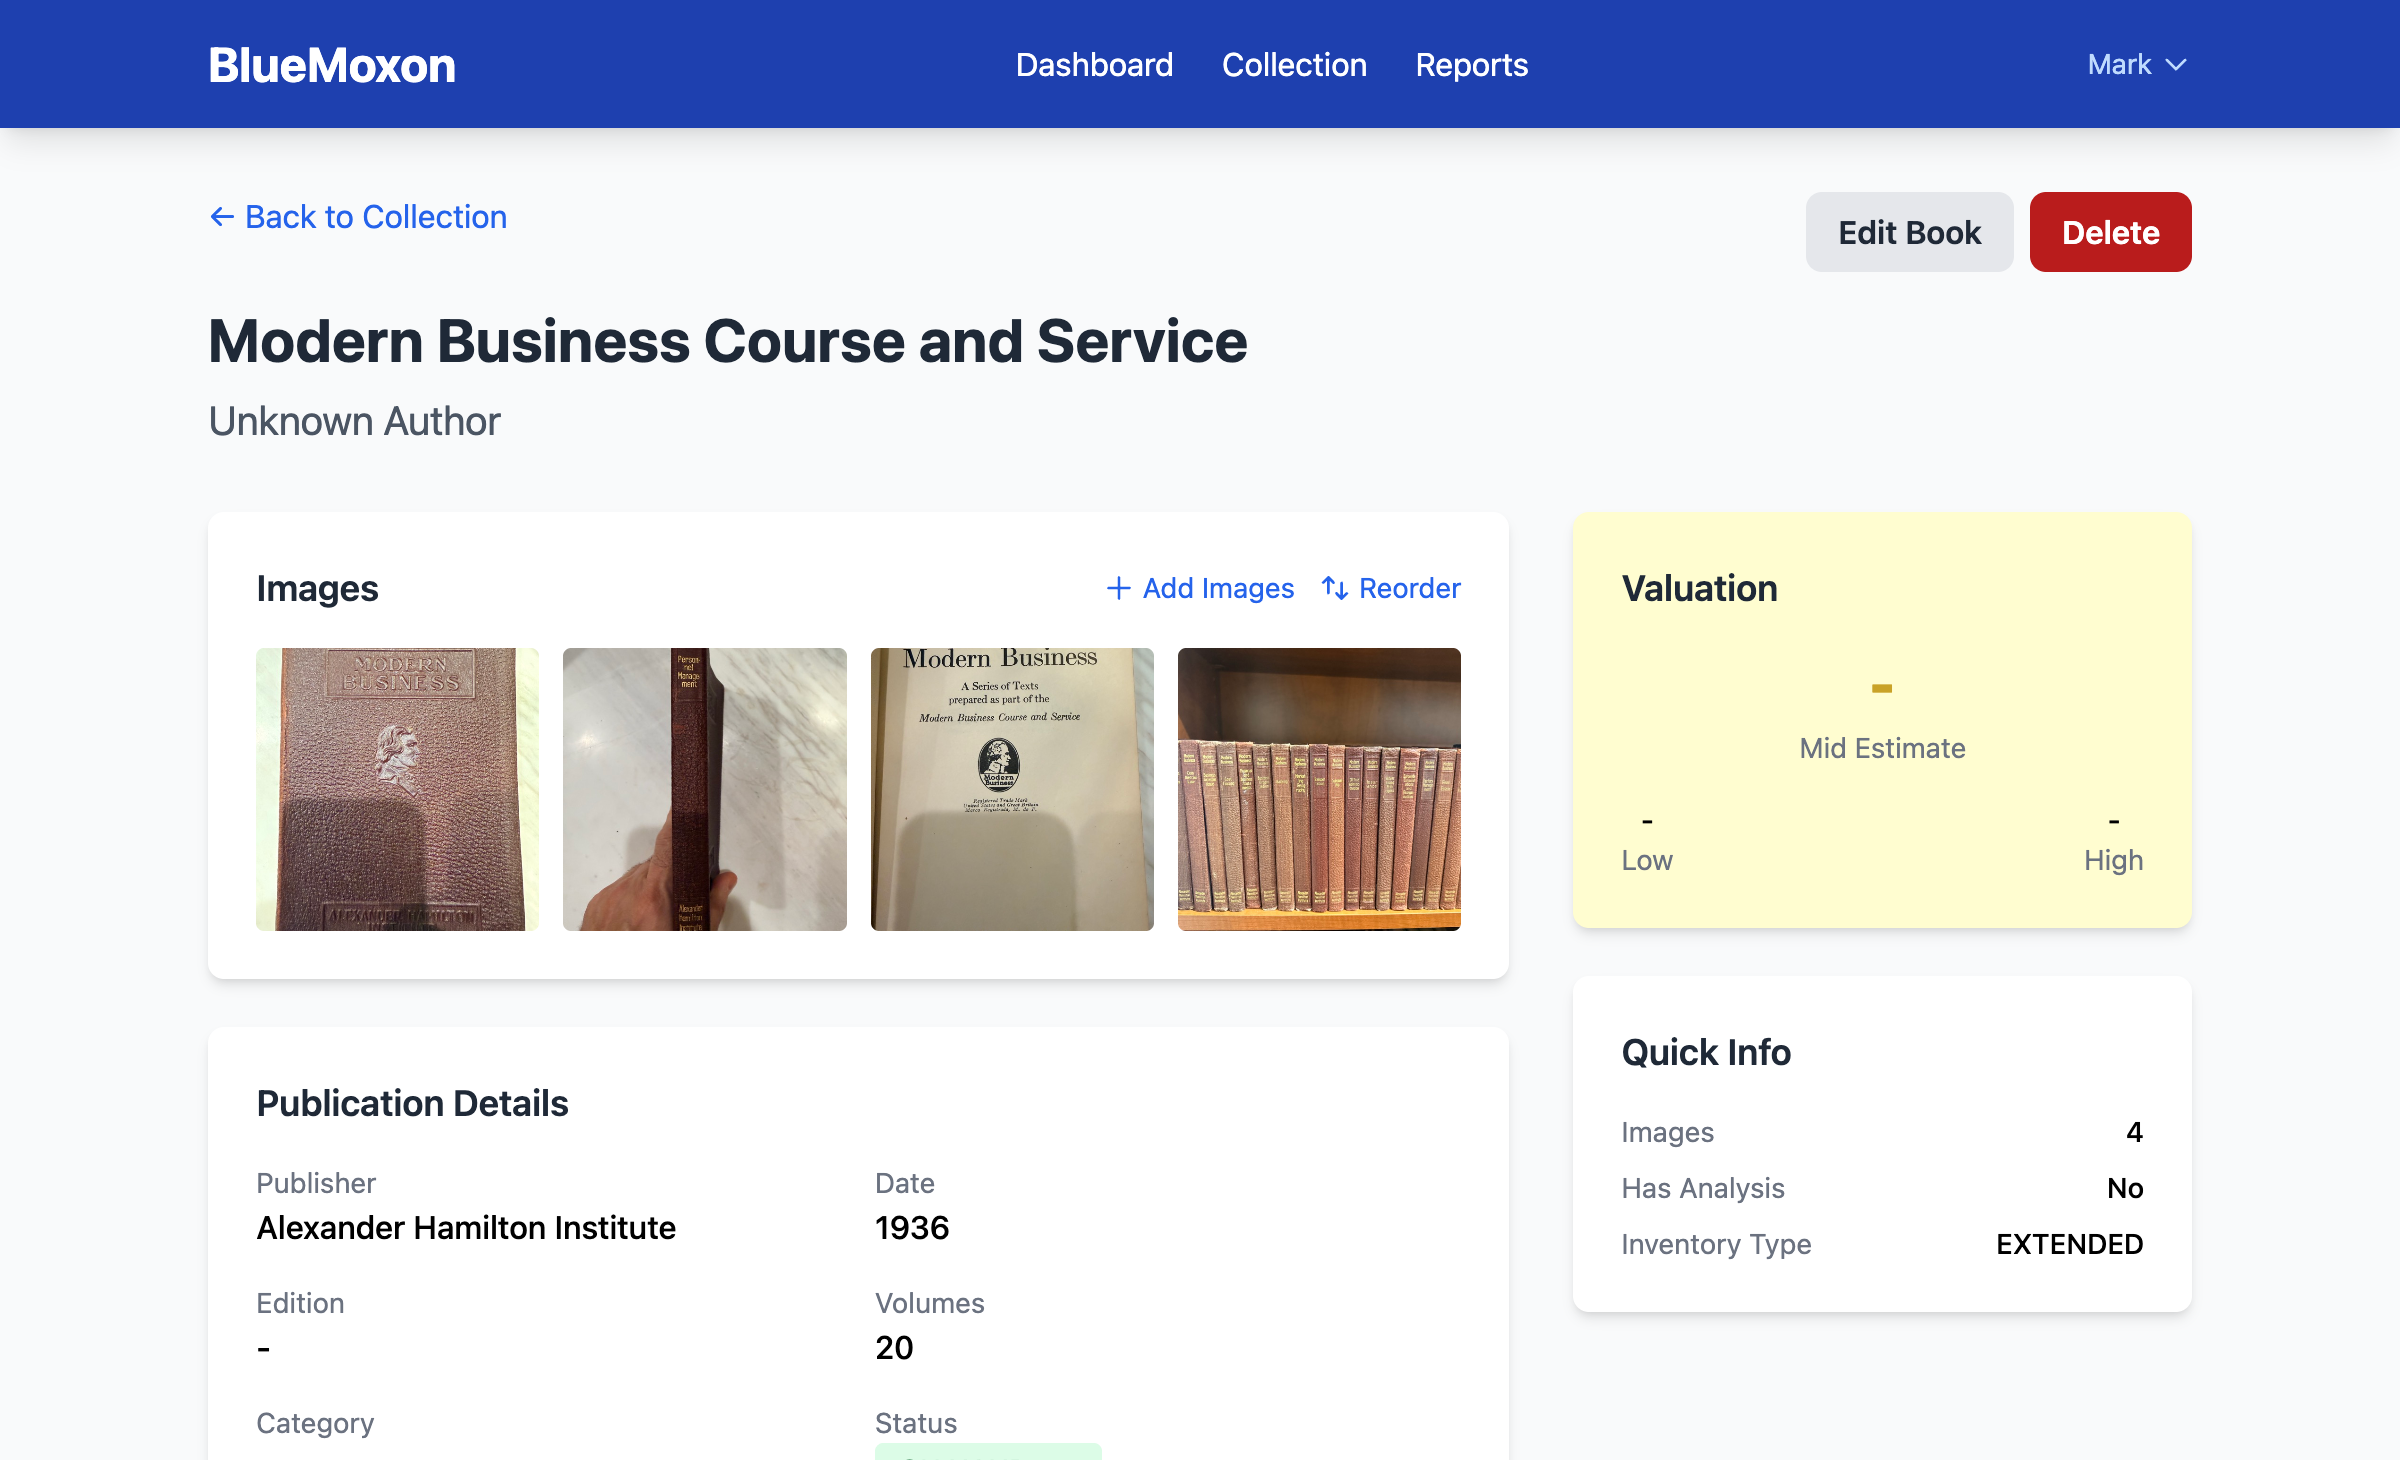Open the title page image thumbnail

point(1012,789)
